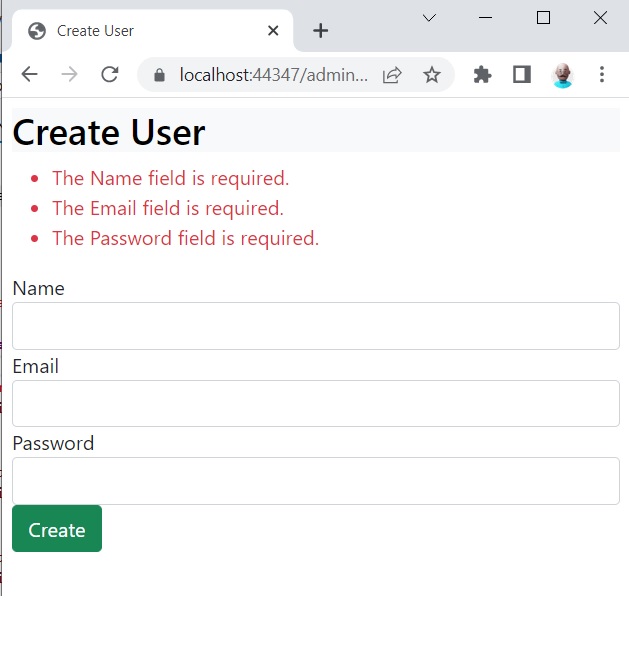
Task: Open the Extensions puzzle icon
Action: coord(482,75)
